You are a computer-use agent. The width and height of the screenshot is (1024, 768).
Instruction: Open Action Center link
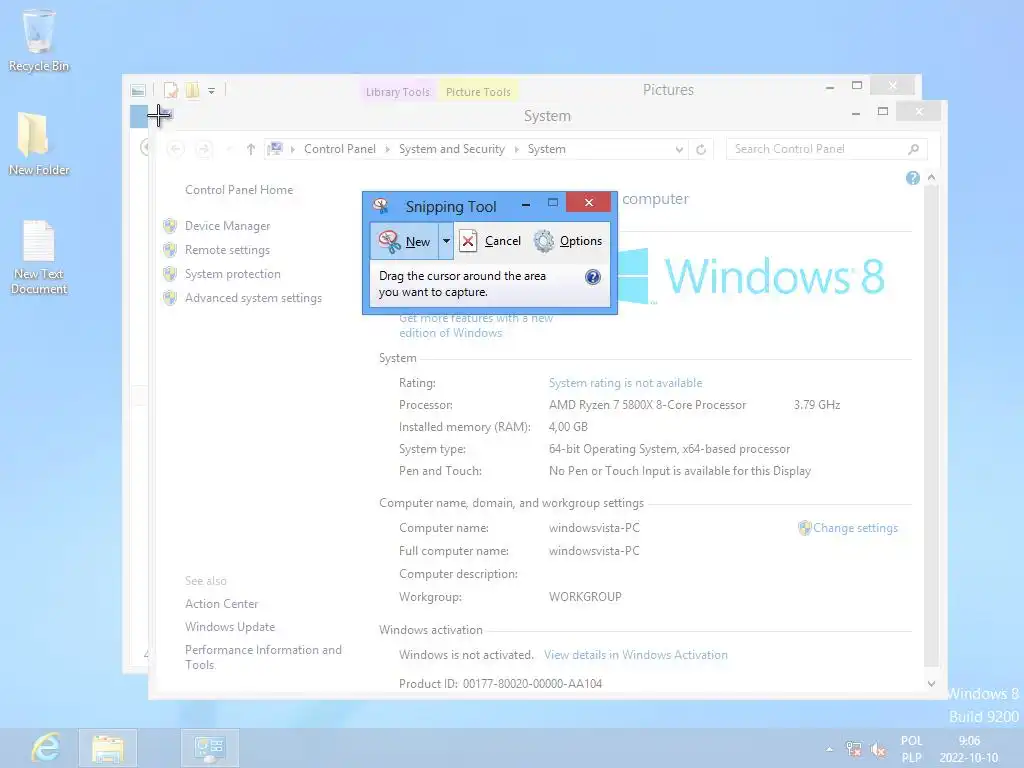[221, 604]
